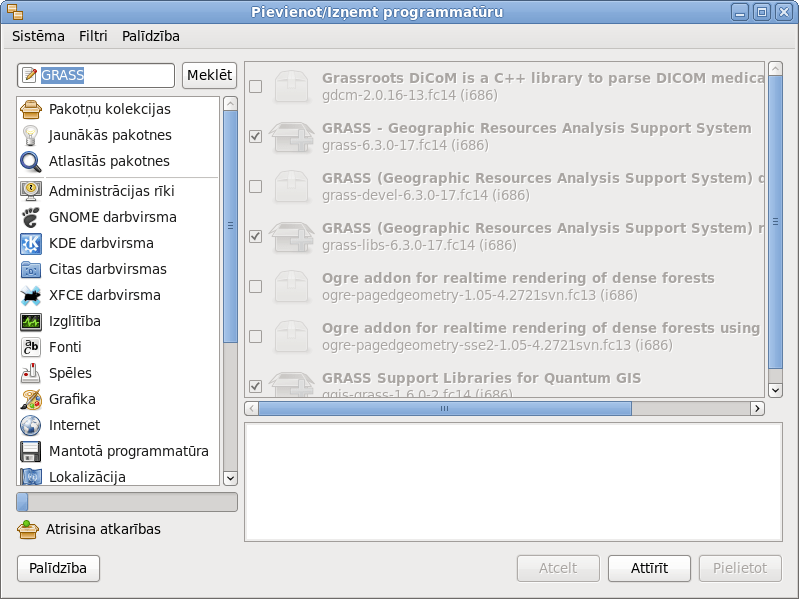The height and width of the screenshot is (599, 799).
Task: Click the grass-devel package box icon
Action: (291, 186)
